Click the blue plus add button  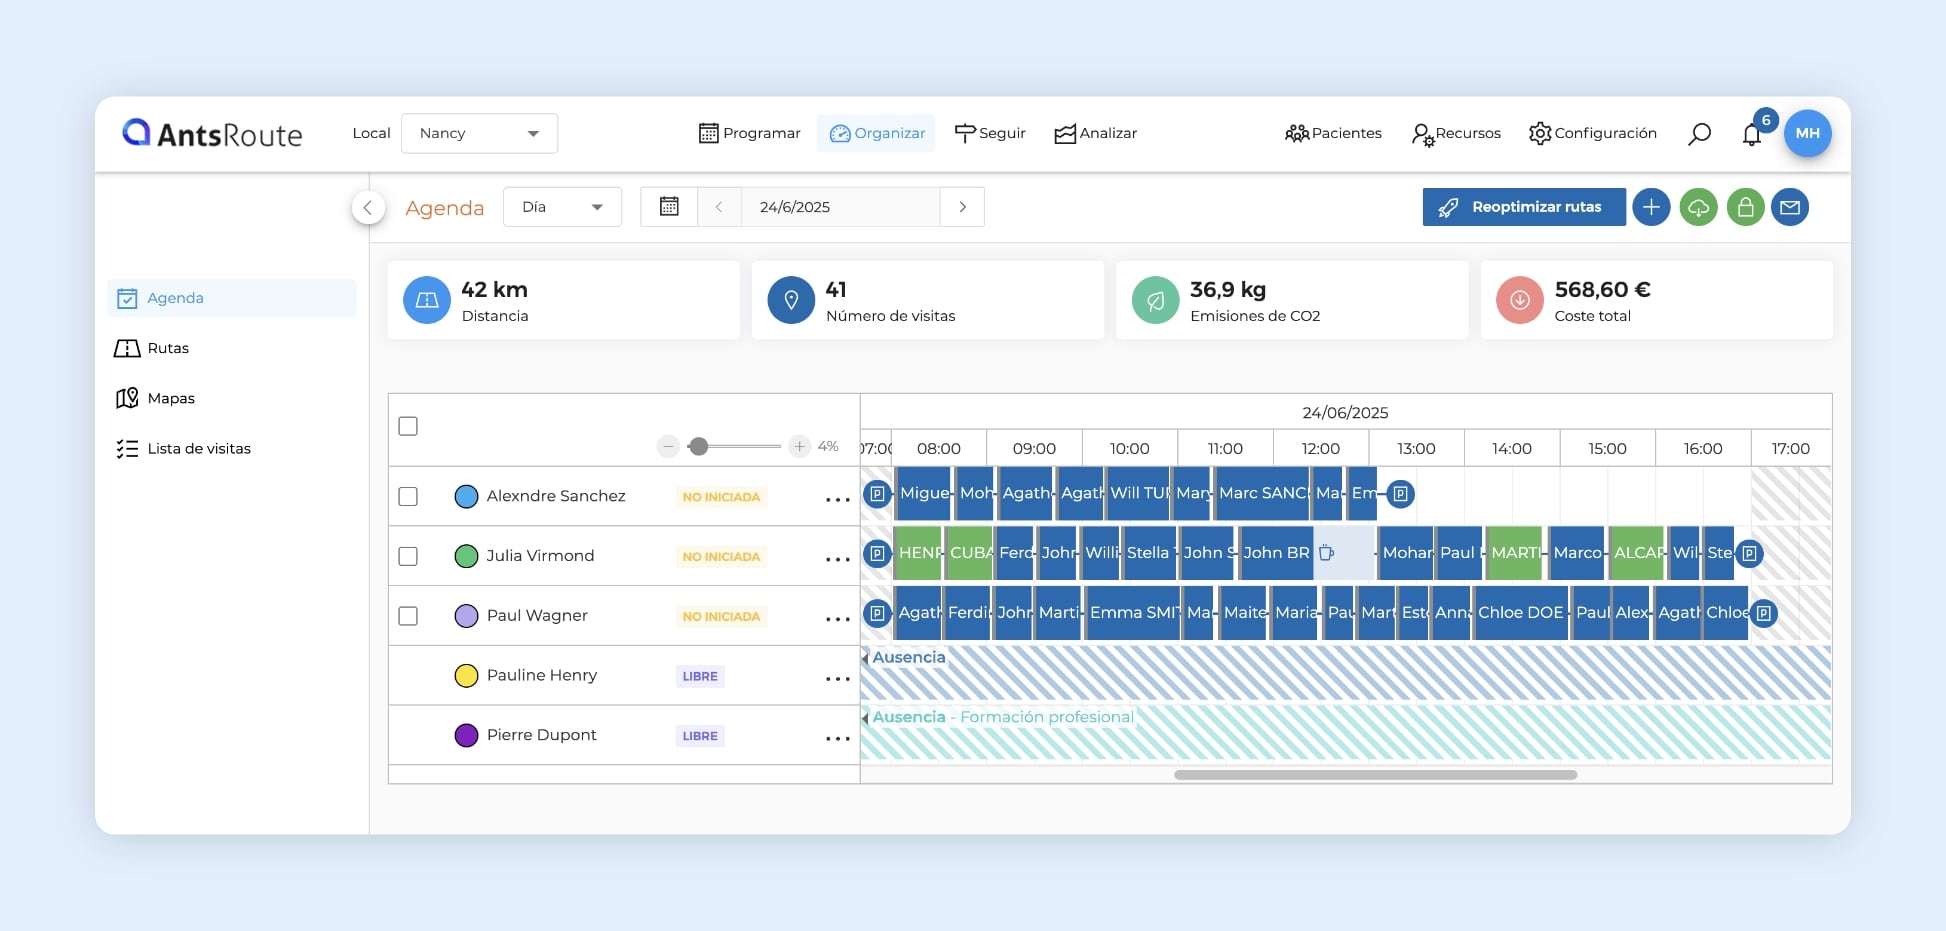[x=1651, y=207]
